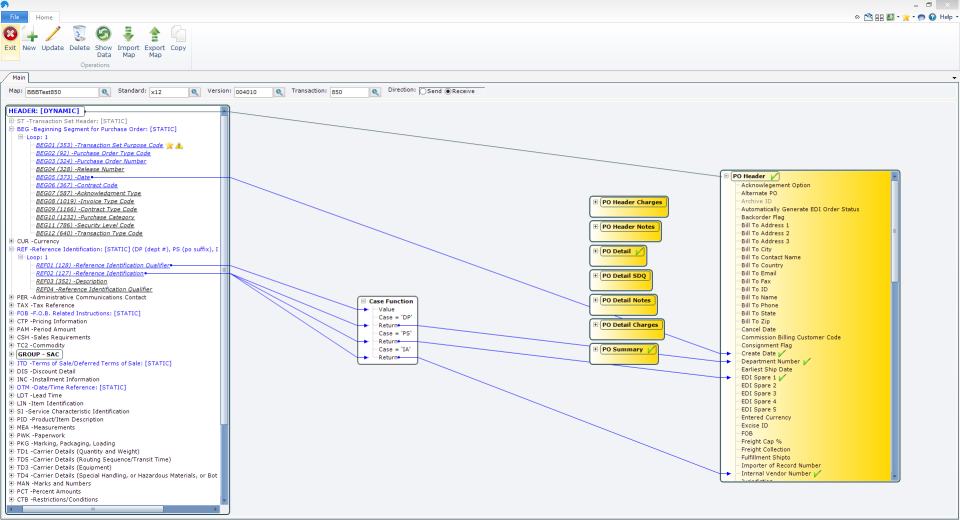Image resolution: width=960 pixels, height=520 pixels.
Task: Click the Map name input field
Action: coord(62,92)
